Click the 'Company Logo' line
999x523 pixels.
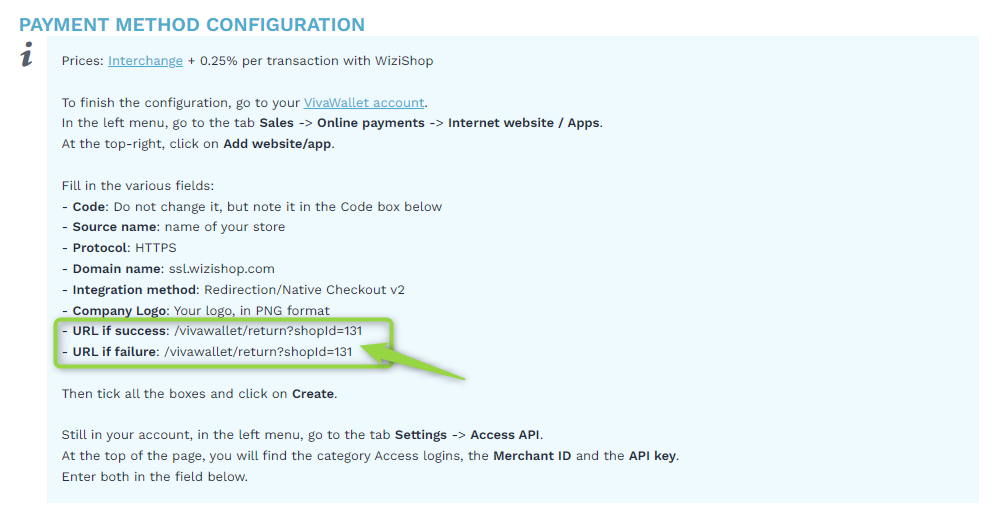point(196,311)
